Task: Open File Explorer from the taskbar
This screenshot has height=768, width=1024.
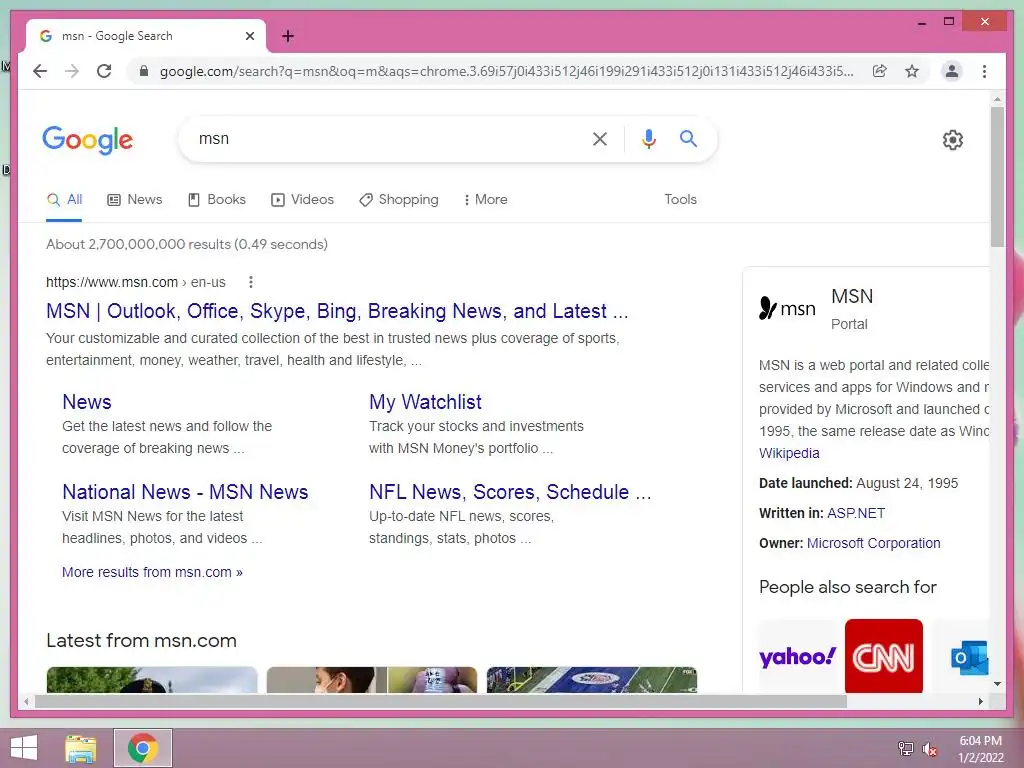Action: click(x=81, y=748)
